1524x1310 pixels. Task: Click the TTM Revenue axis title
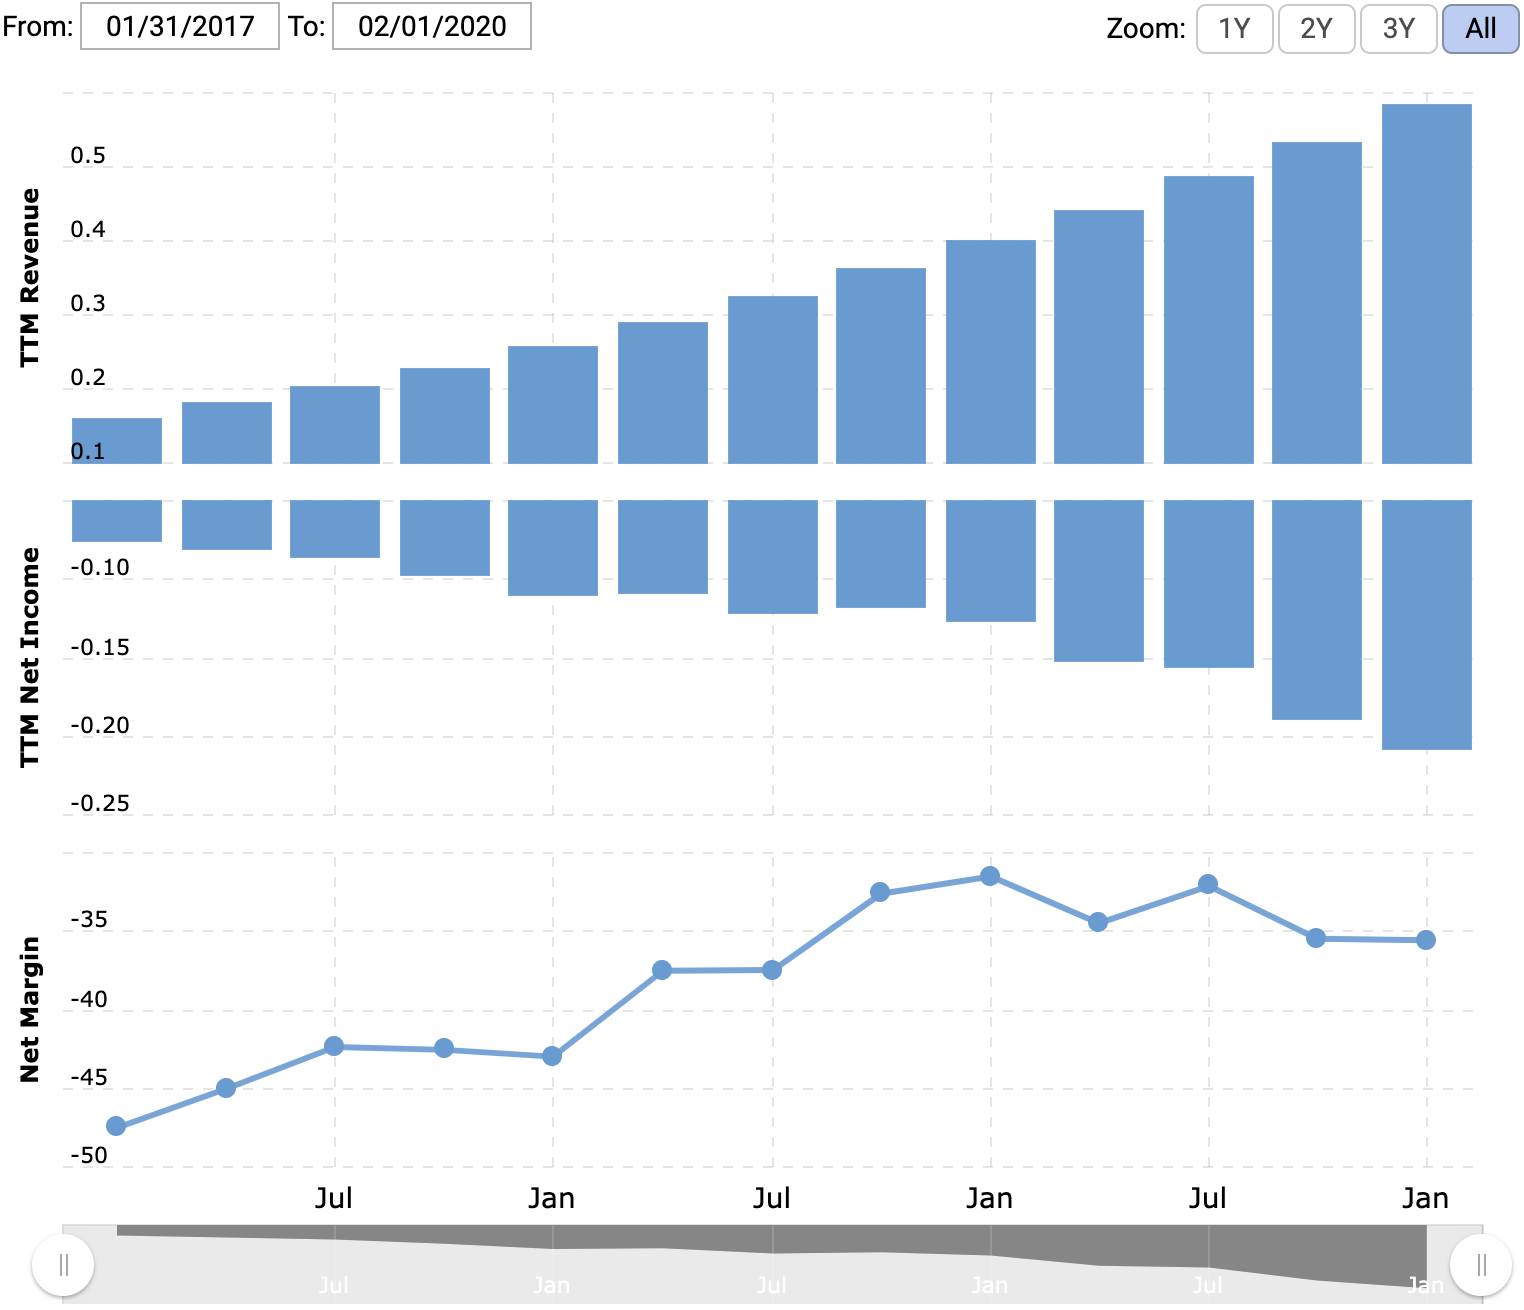pyautogui.click(x=30, y=277)
